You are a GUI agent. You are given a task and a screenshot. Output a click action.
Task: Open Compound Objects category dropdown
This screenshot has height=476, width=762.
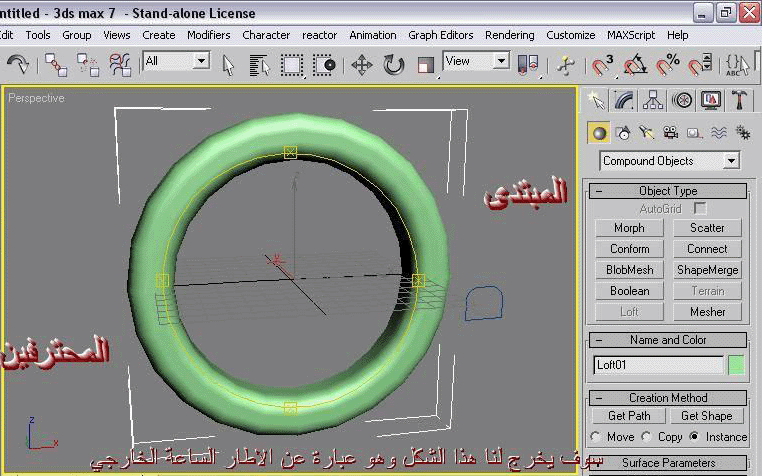(731, 161)
